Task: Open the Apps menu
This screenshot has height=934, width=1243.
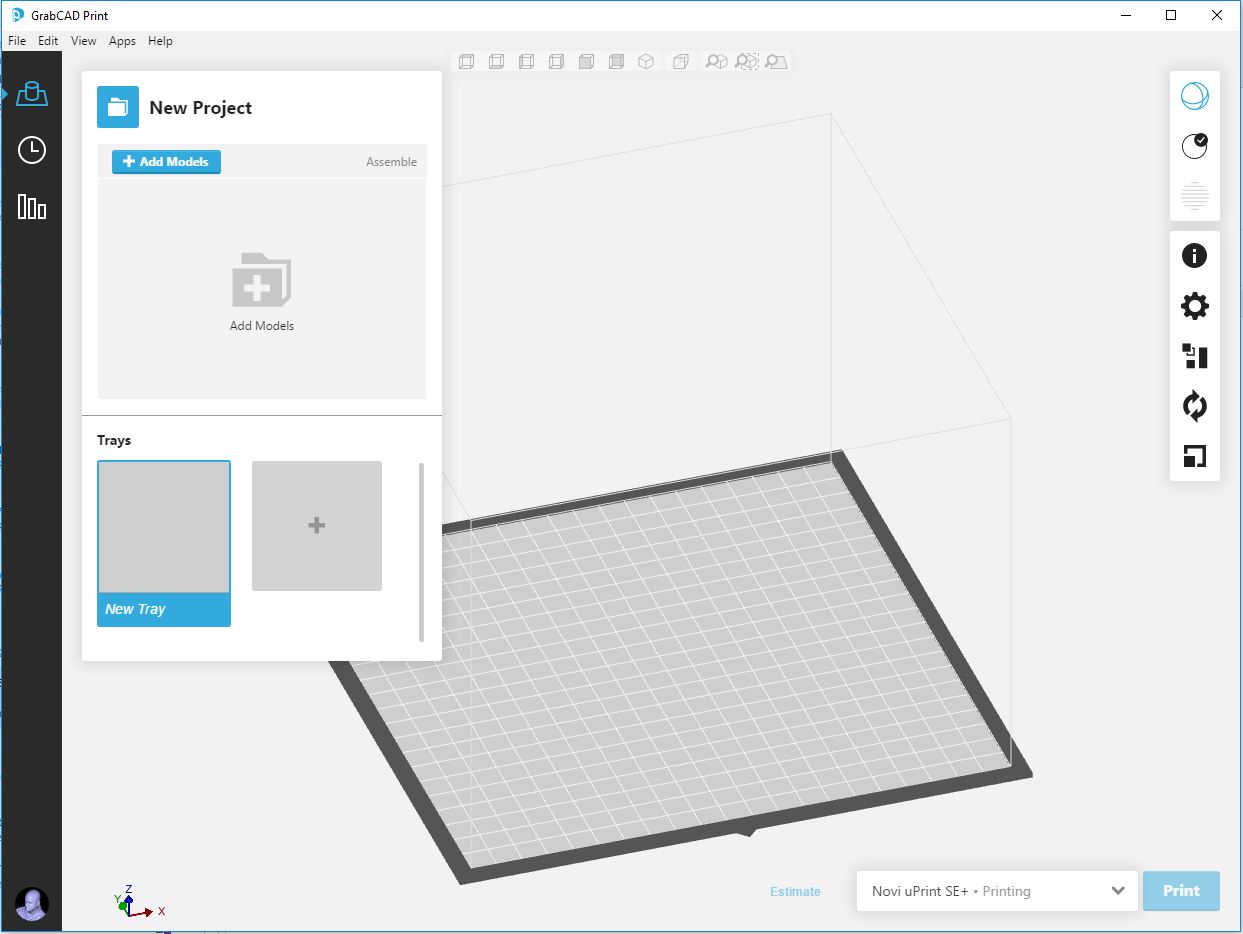Action: (x=122, y=41)
